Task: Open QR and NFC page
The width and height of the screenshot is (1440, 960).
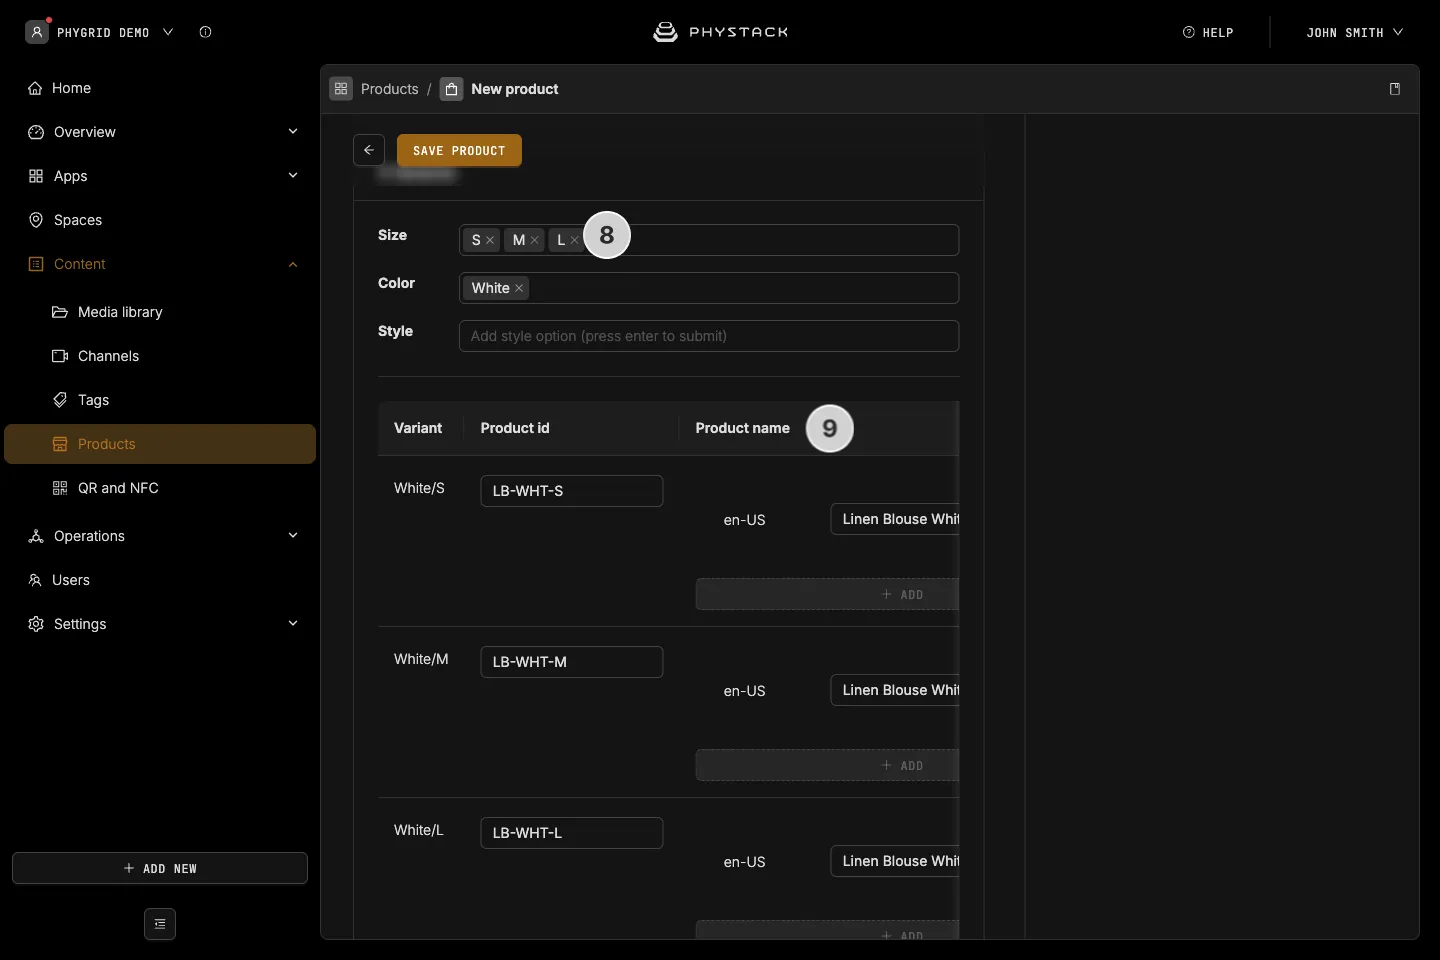Action: click(160, 488)
